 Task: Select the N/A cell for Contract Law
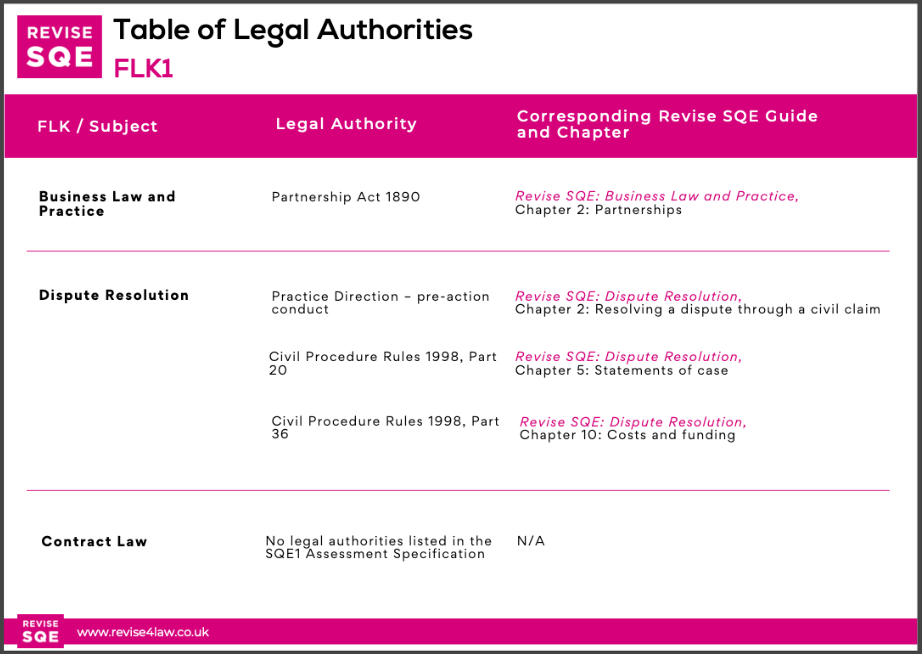click(x=530, y=541)
